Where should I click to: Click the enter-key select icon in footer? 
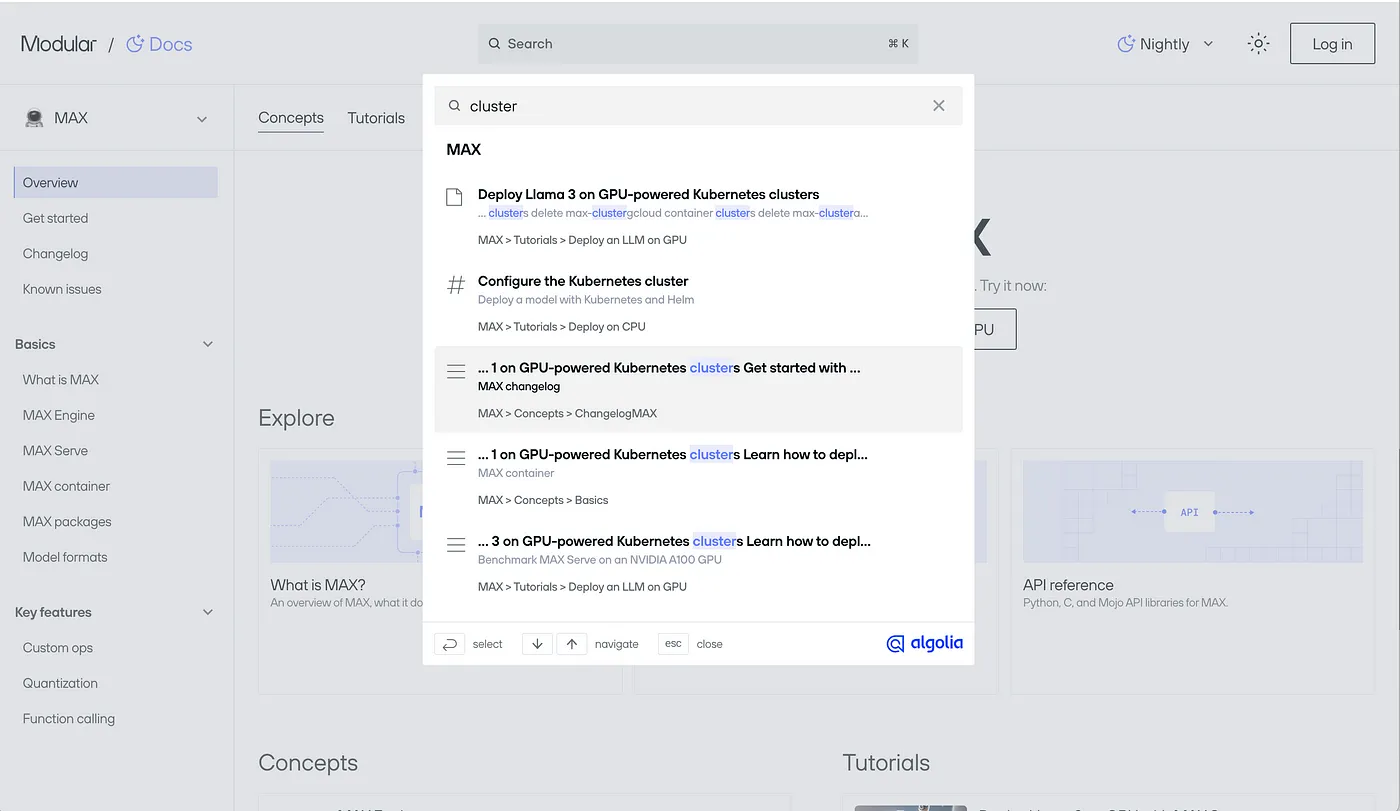(449, 644)
